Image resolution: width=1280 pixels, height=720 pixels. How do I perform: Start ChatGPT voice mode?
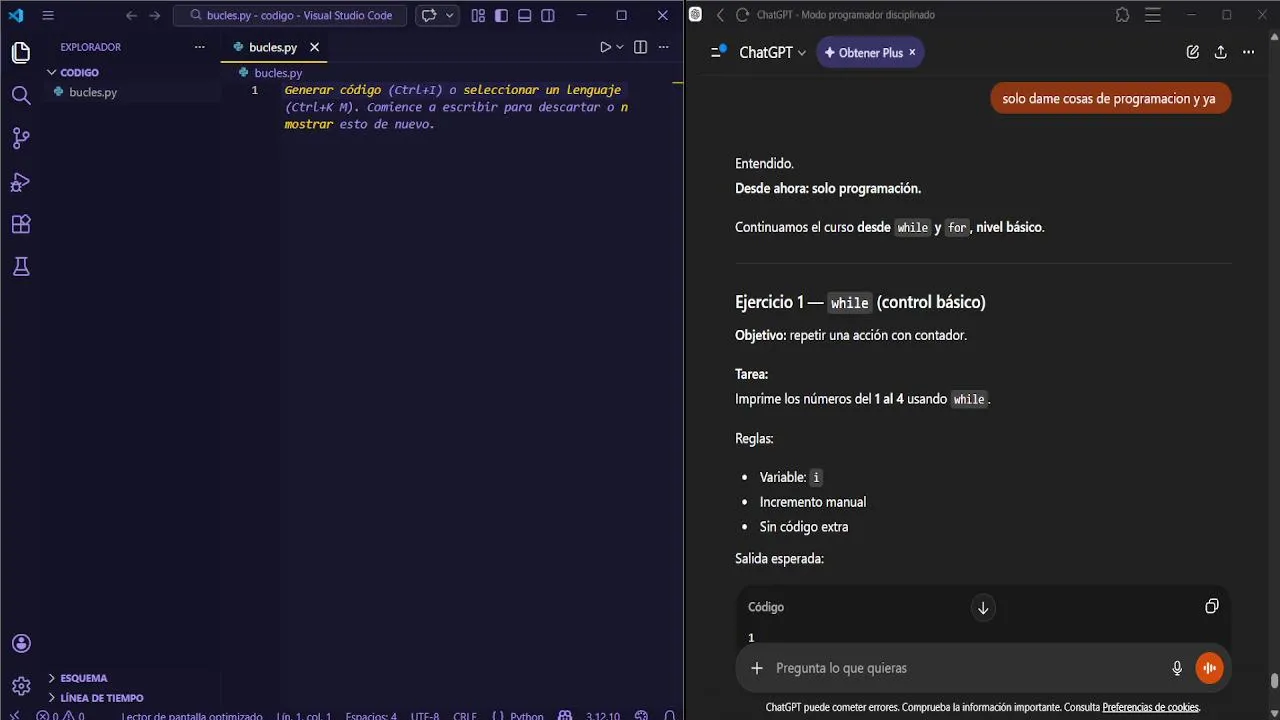point(1209,668)
